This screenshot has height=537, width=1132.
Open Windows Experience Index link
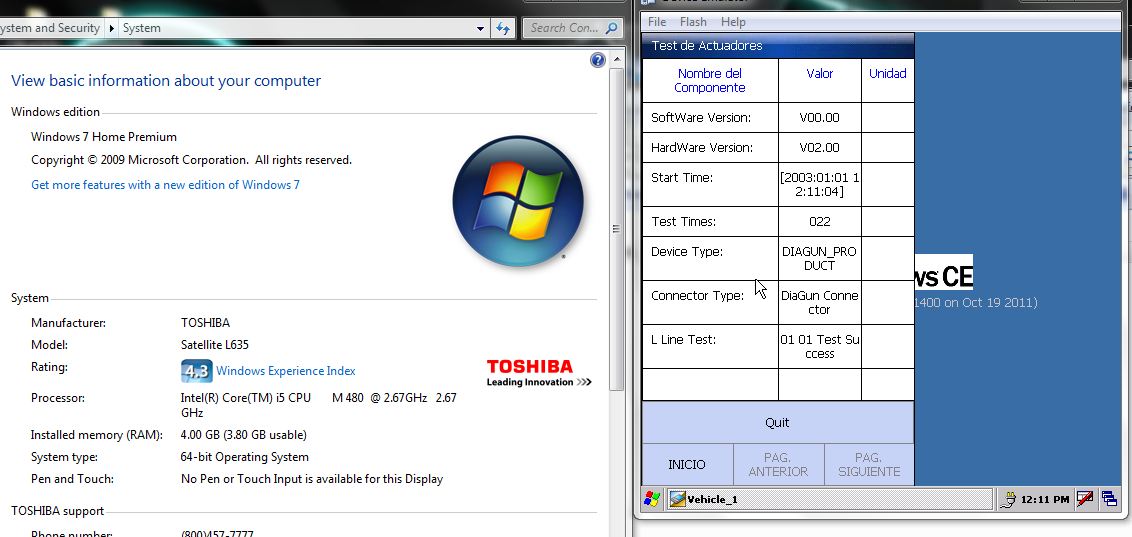pyautogui.click(x=285, y=371)
